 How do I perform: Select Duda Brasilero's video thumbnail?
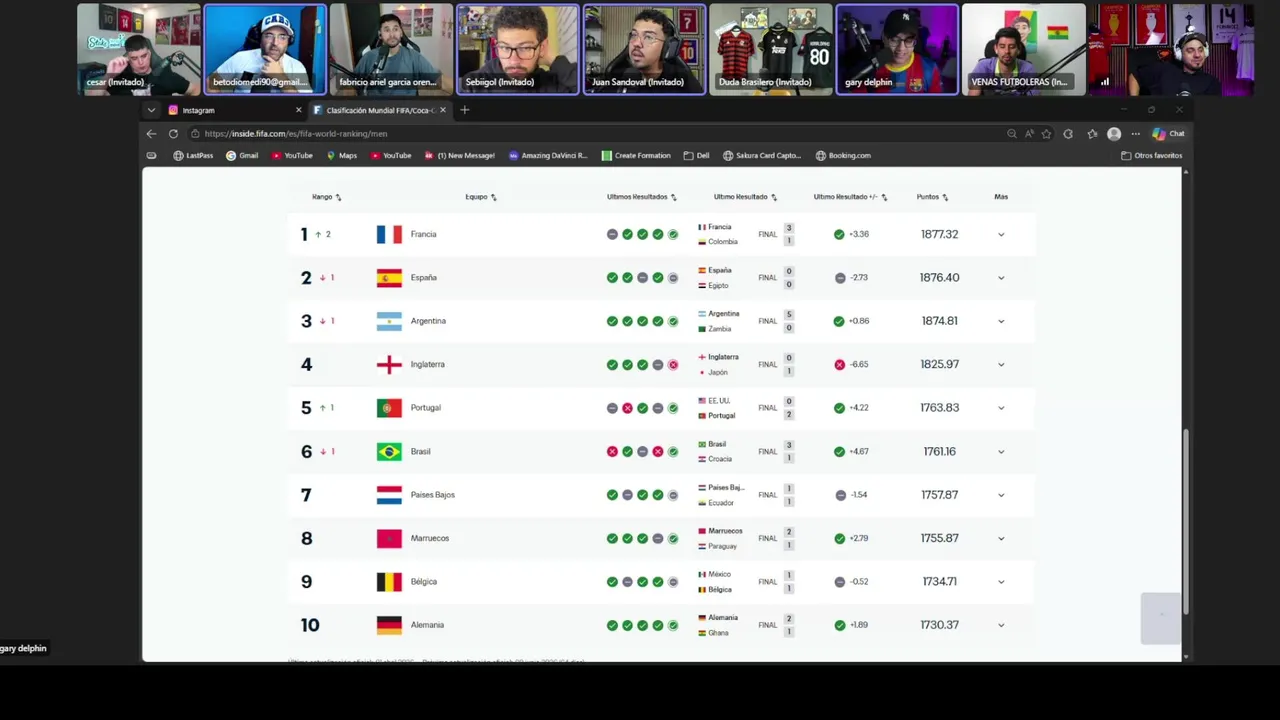click(771, 50)
